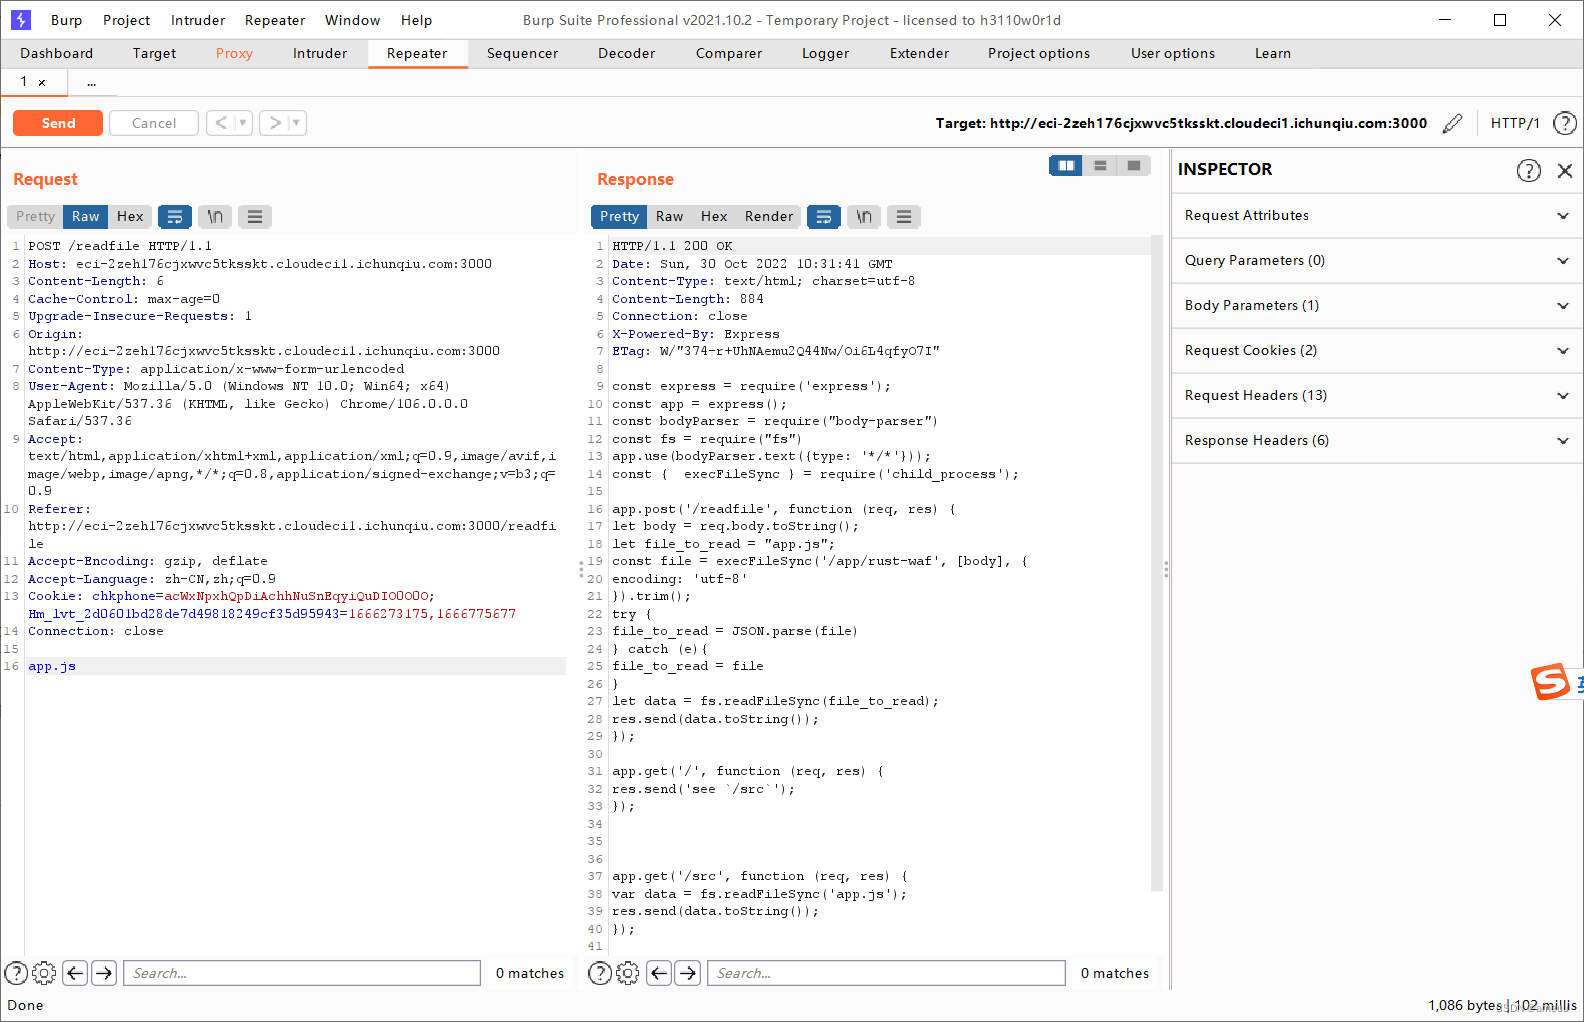Viewport: 1584px width, 1022px height.
Task: Switch to the Proxy tab
Action: pos(234,54)
